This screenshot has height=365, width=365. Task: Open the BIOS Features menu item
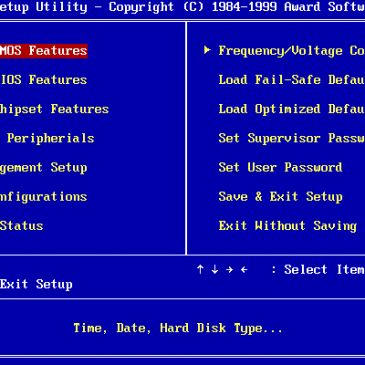point(44,80)
